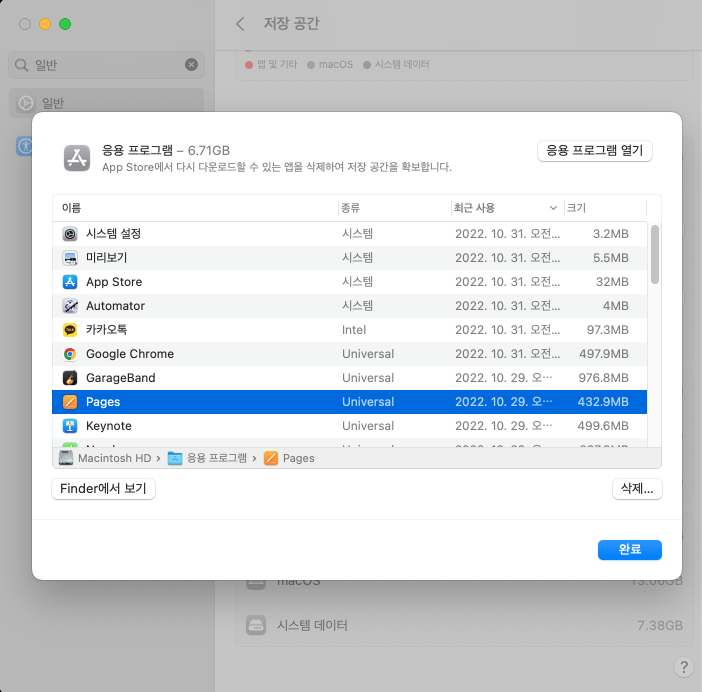Select the Google Chrome row name
Screen dimensions: 702x692
coord(130,354)
